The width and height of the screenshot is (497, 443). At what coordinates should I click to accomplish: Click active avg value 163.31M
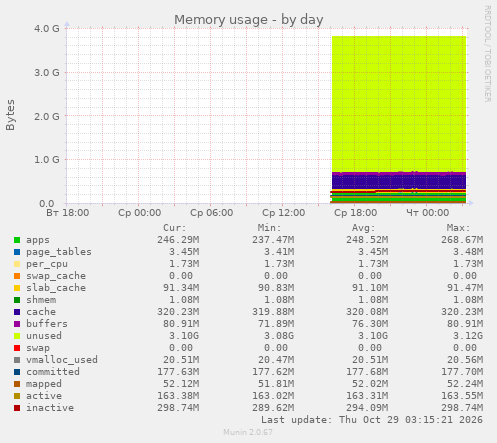(x=367, y=396)
